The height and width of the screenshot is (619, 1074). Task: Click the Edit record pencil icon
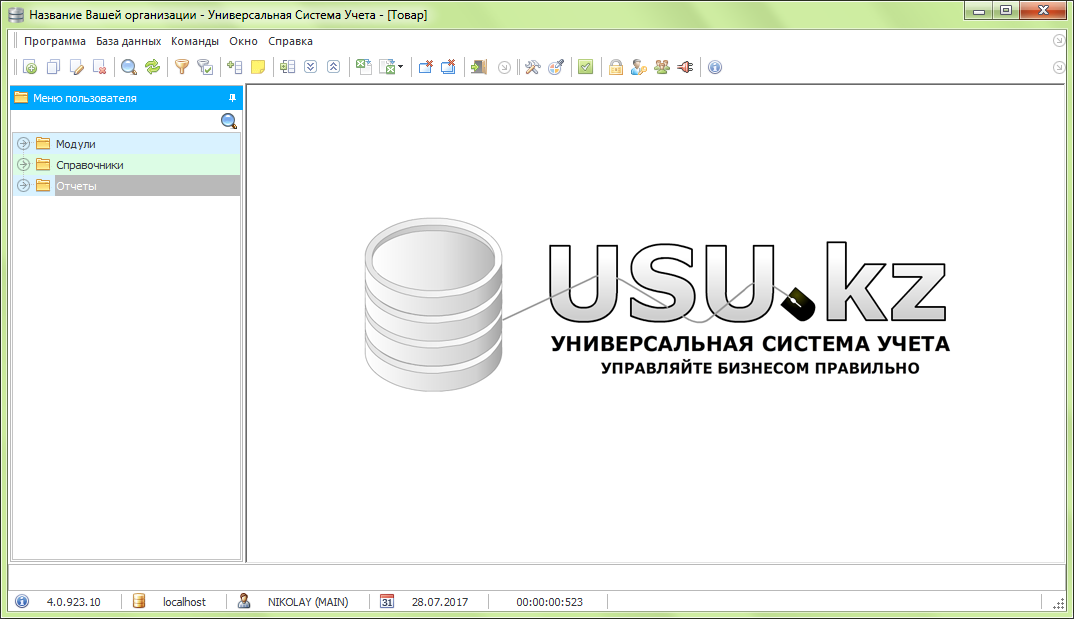[77, 67]
